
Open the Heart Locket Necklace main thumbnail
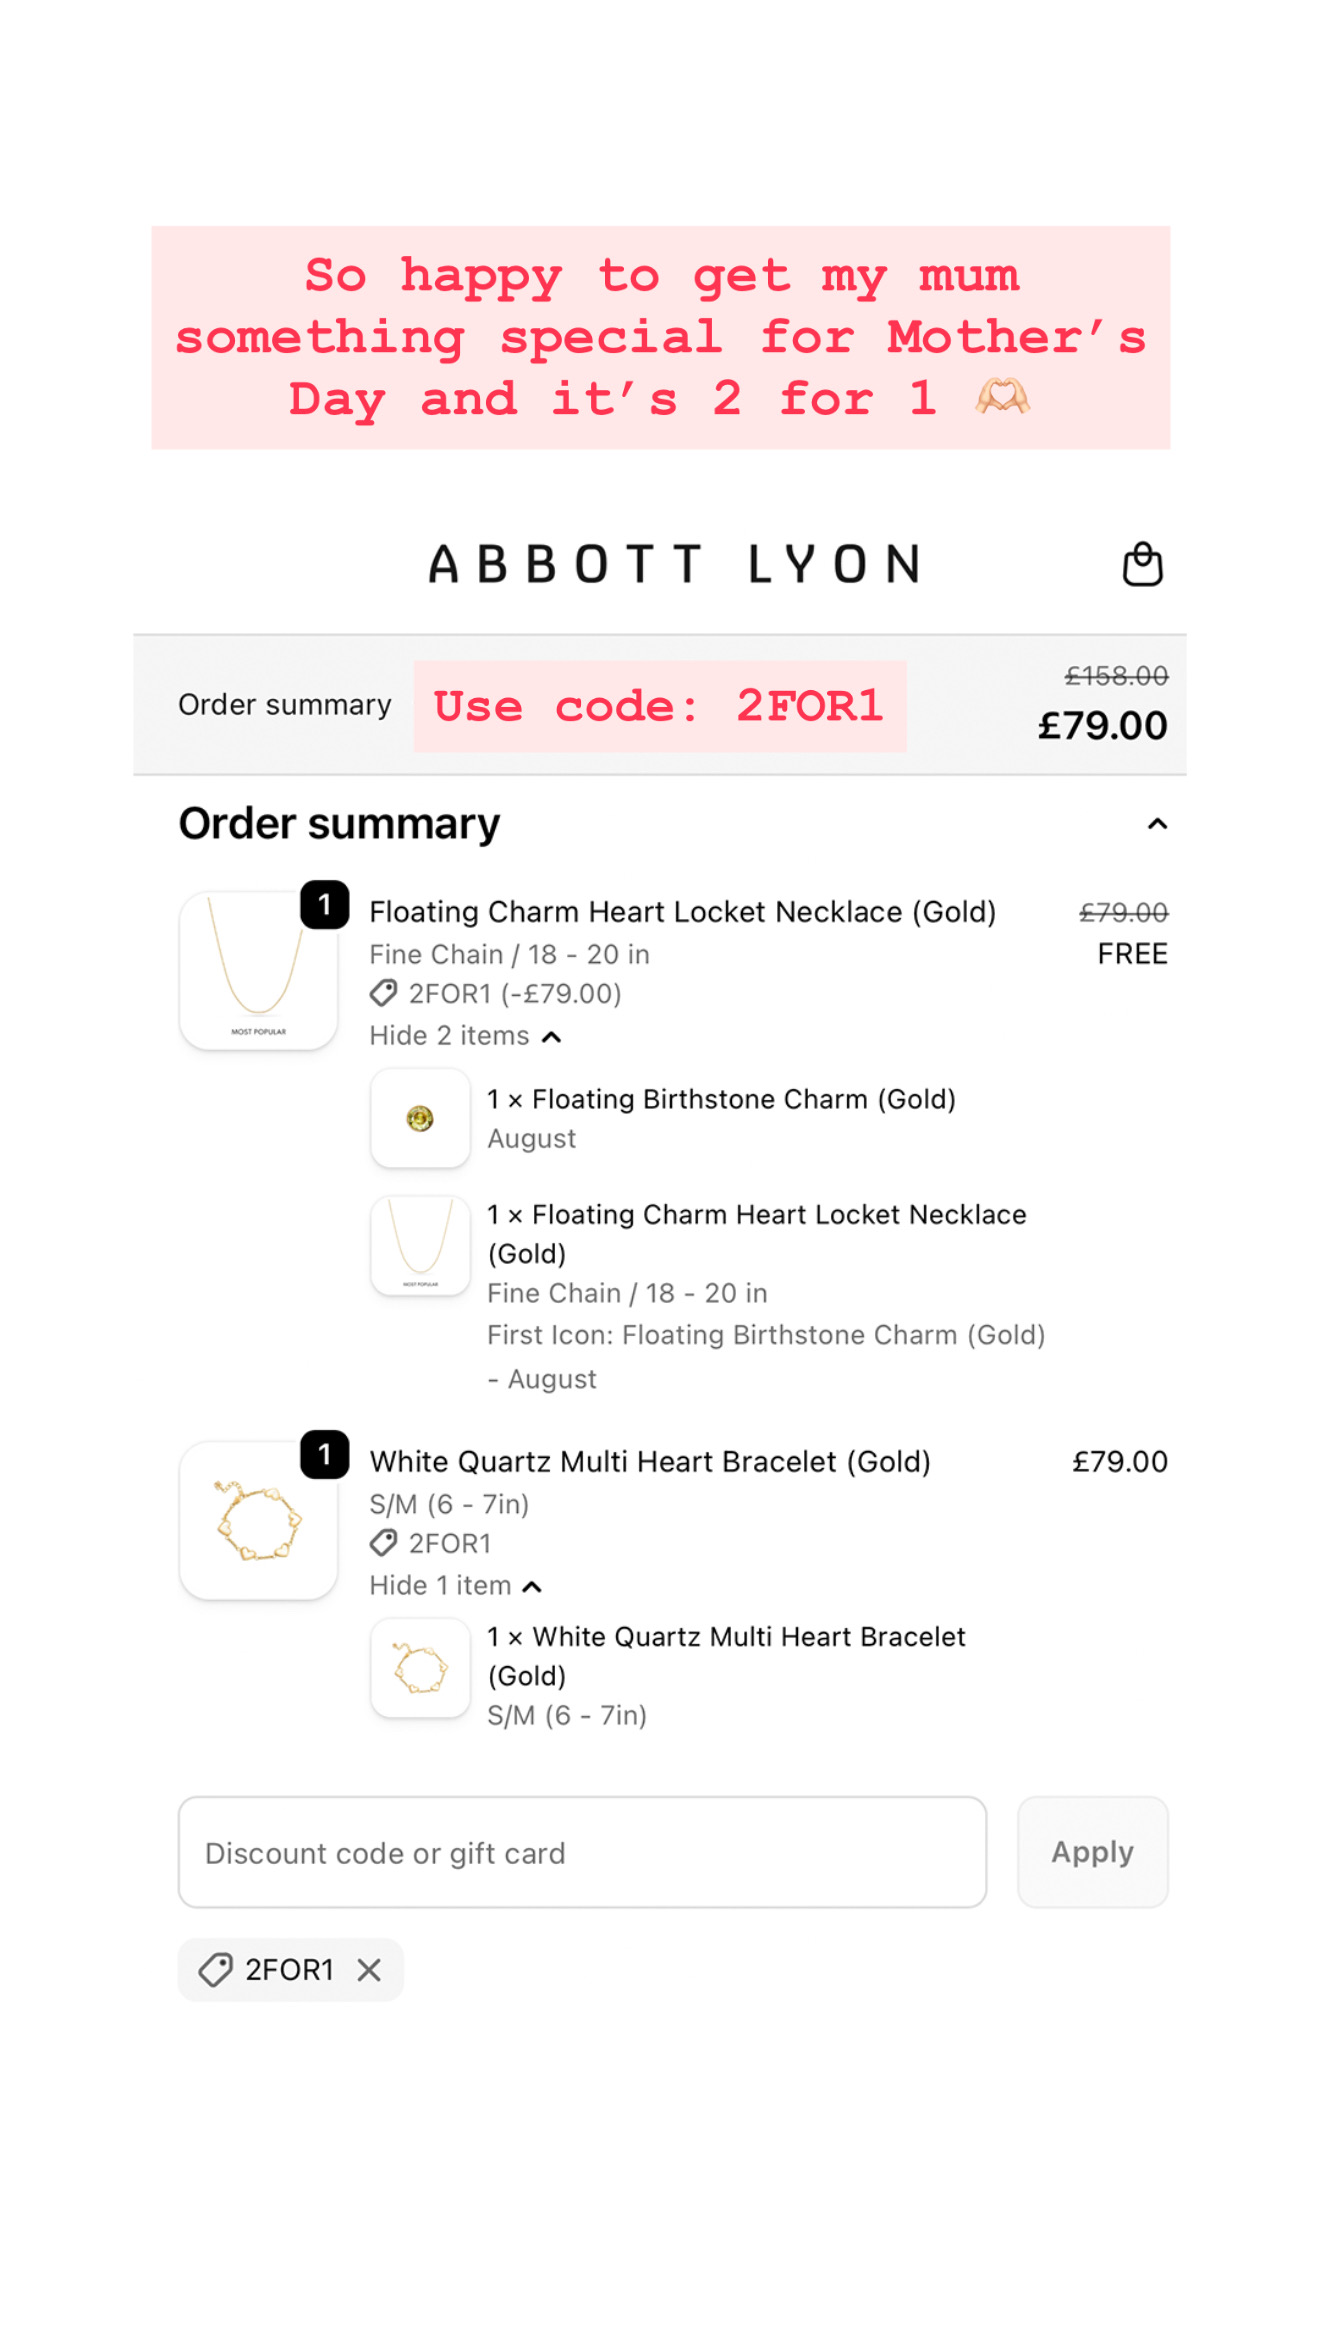click(258, 970)
